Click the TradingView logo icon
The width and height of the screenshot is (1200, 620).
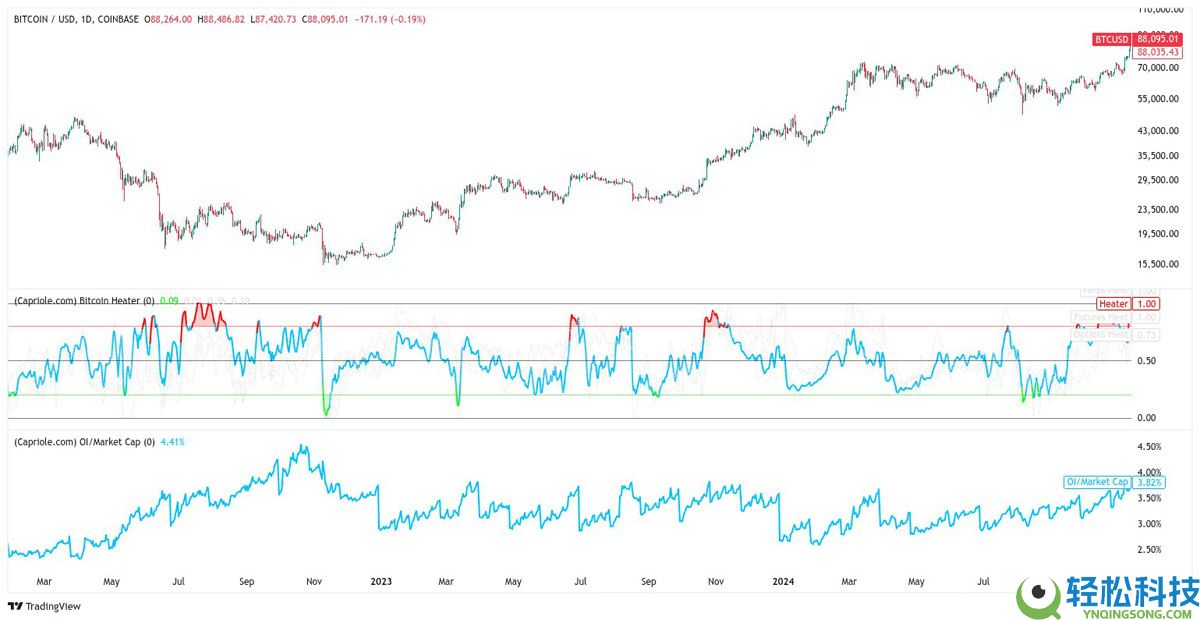(14, 606)
